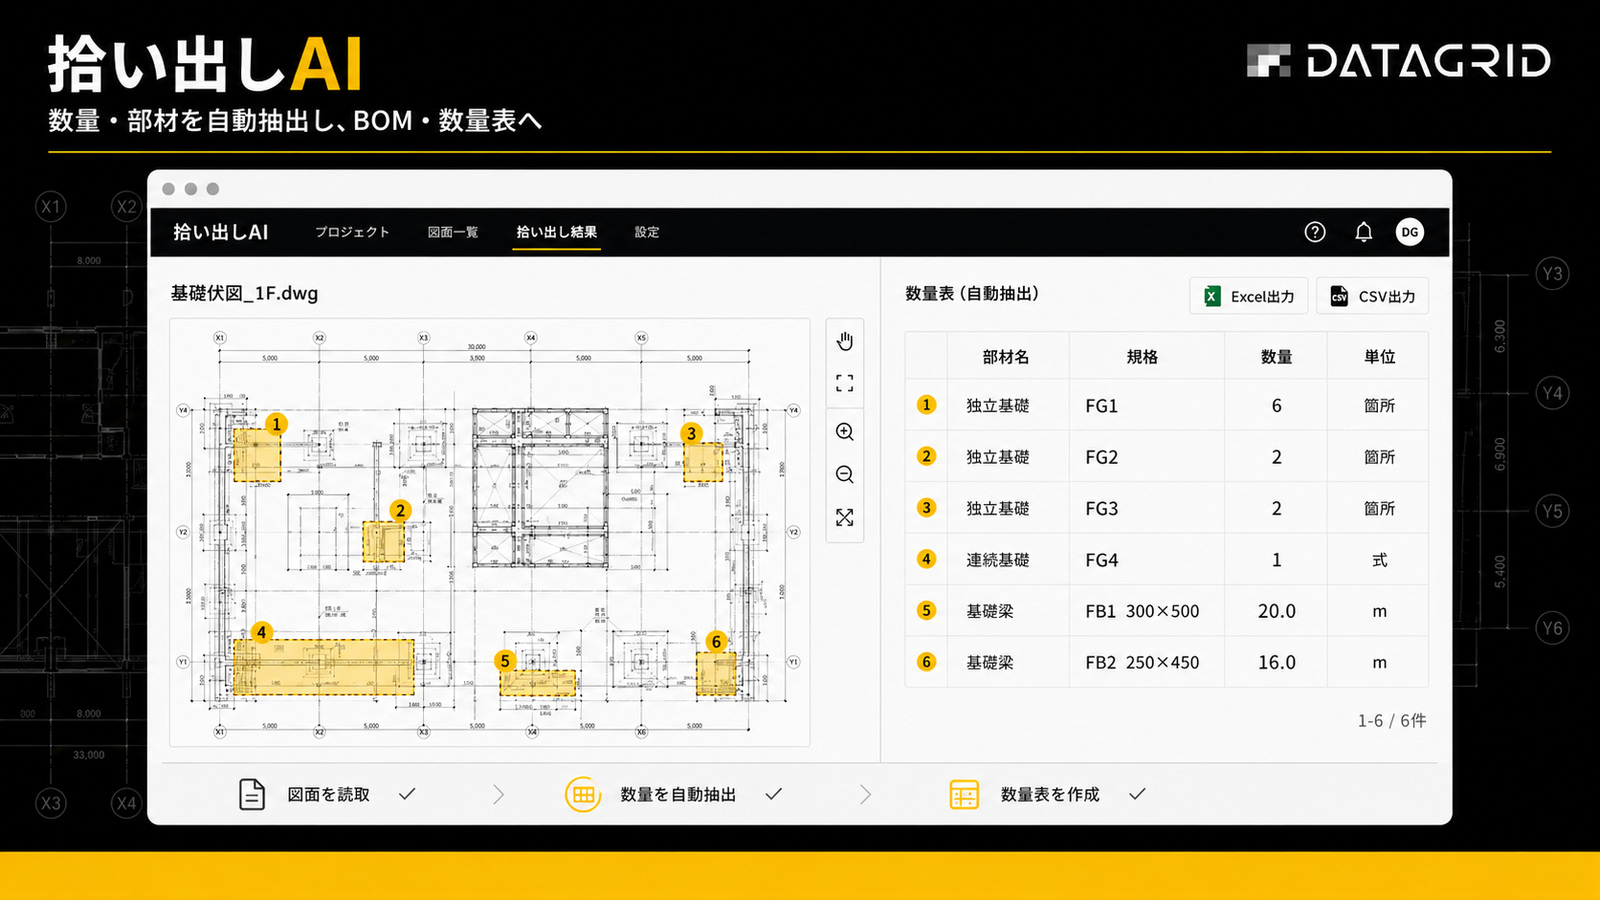Zoom in with the plus magnifier
The image size is (1600, 900).
[x=845, y=432]
